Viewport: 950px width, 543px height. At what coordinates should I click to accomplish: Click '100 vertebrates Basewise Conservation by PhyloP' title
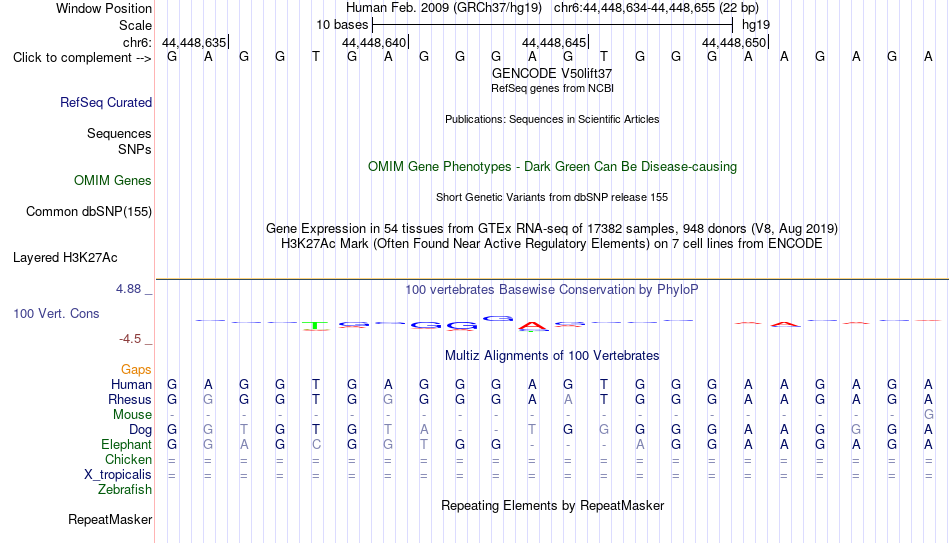coord(552,290)
